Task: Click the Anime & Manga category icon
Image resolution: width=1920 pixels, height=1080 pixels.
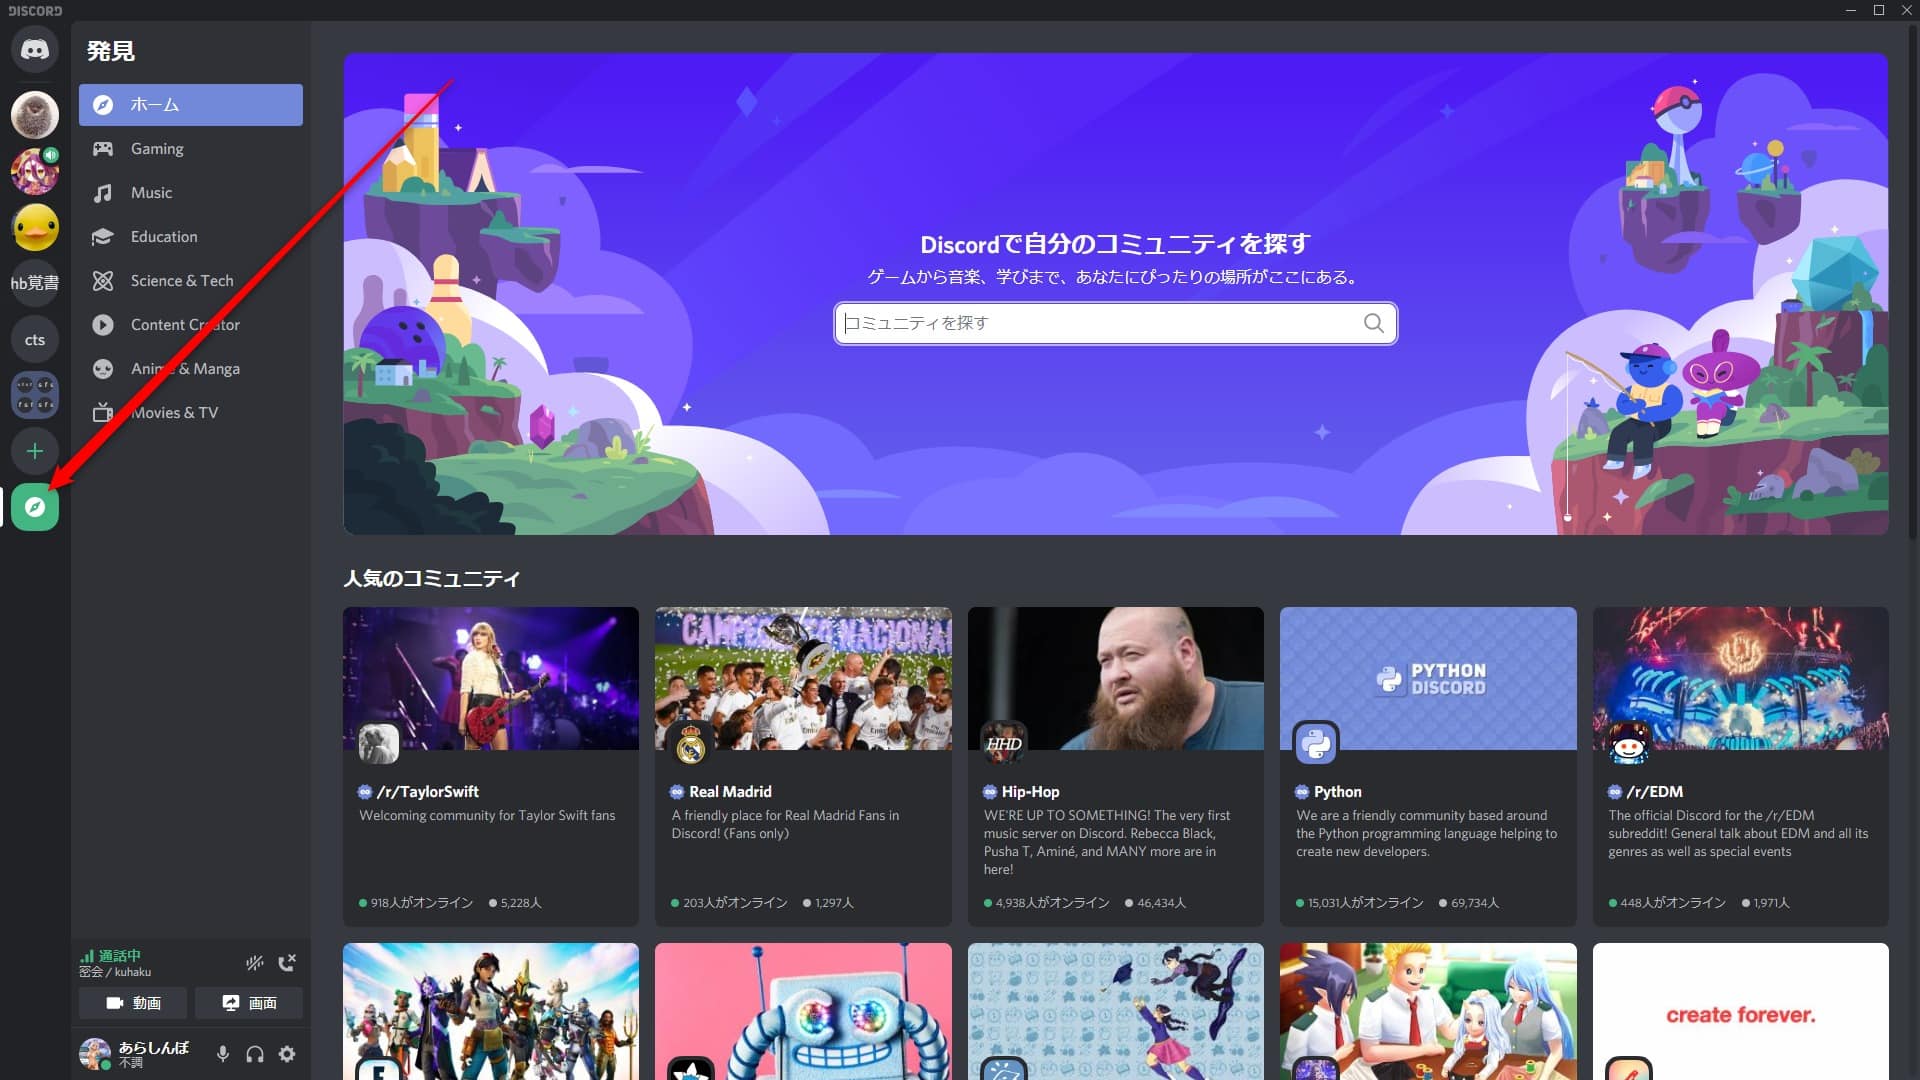Action: pos(104,368)
